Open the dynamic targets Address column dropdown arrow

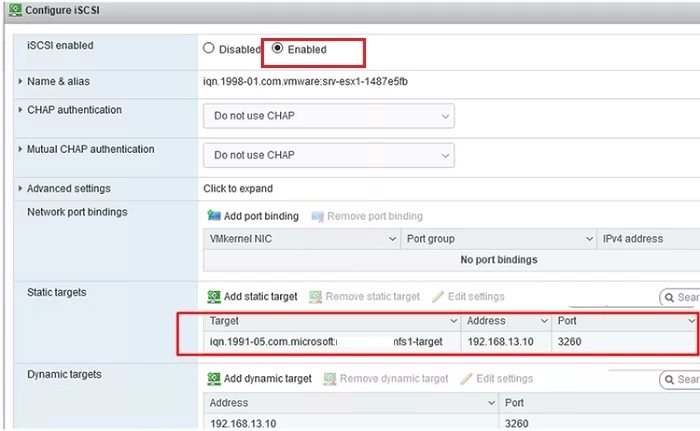click(492, 403)
